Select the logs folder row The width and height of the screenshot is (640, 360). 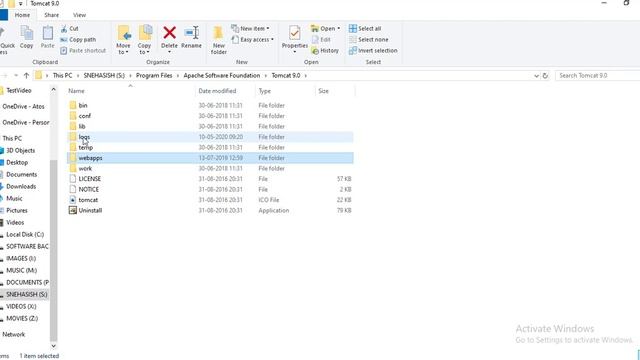[x=210, y=137]
